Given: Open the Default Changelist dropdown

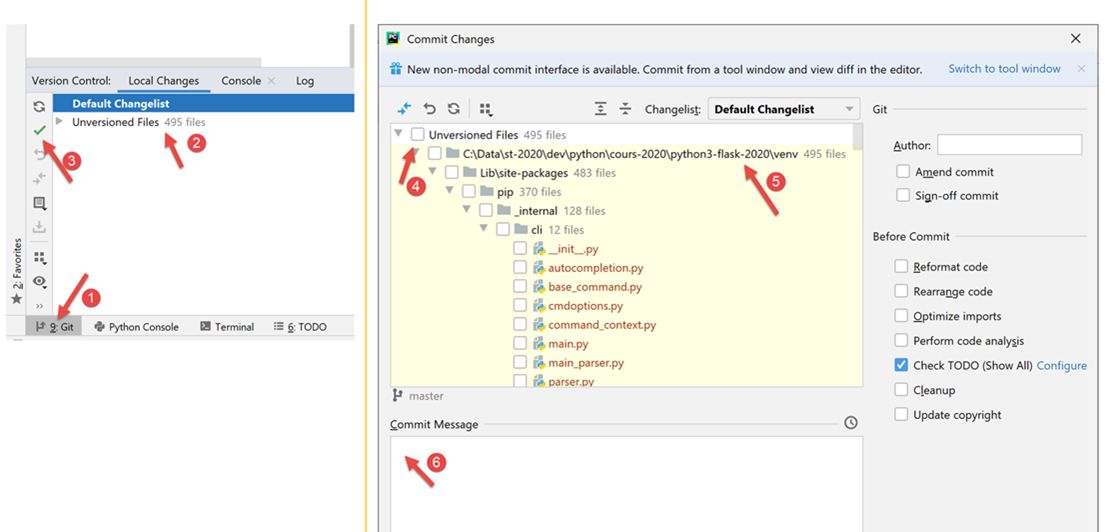Looking at the screenshot, I should pos(784,109).
